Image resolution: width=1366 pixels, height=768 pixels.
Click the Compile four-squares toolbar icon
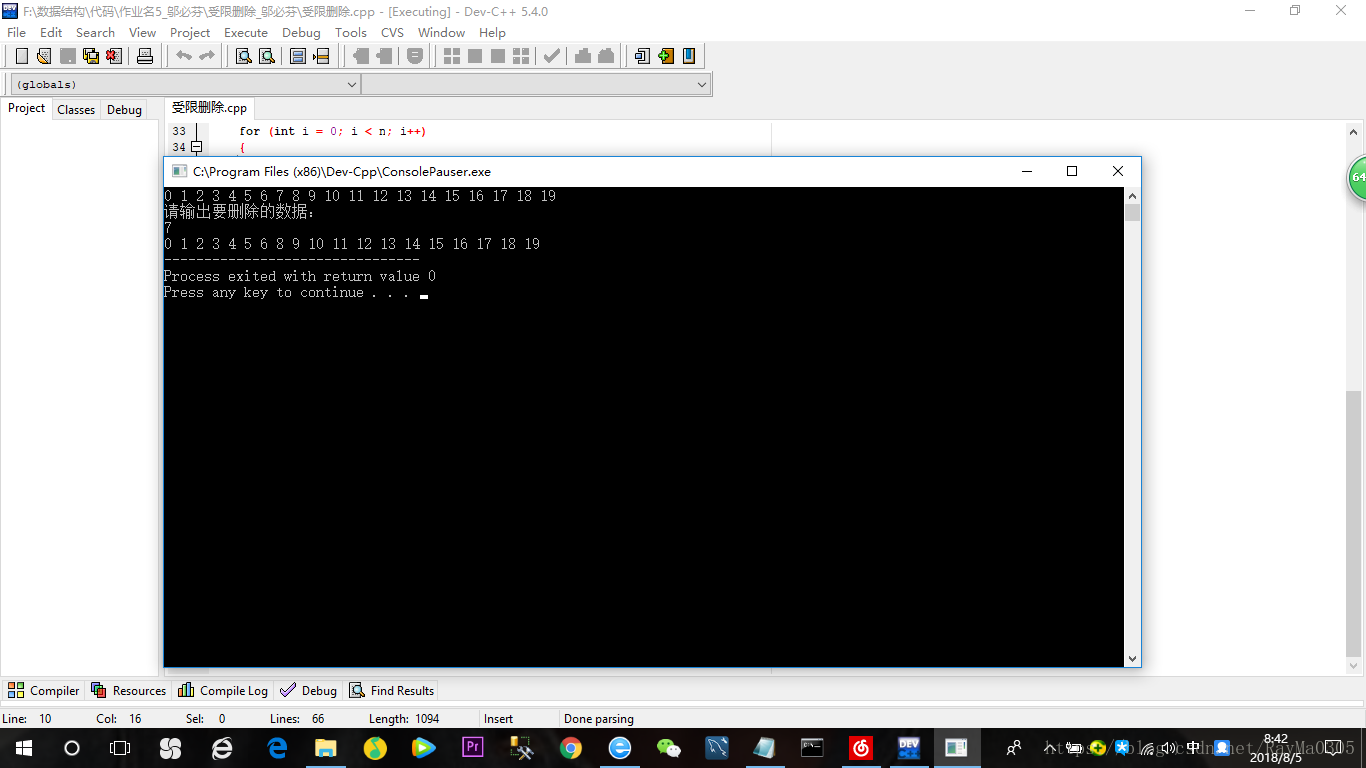click(452, 56)
